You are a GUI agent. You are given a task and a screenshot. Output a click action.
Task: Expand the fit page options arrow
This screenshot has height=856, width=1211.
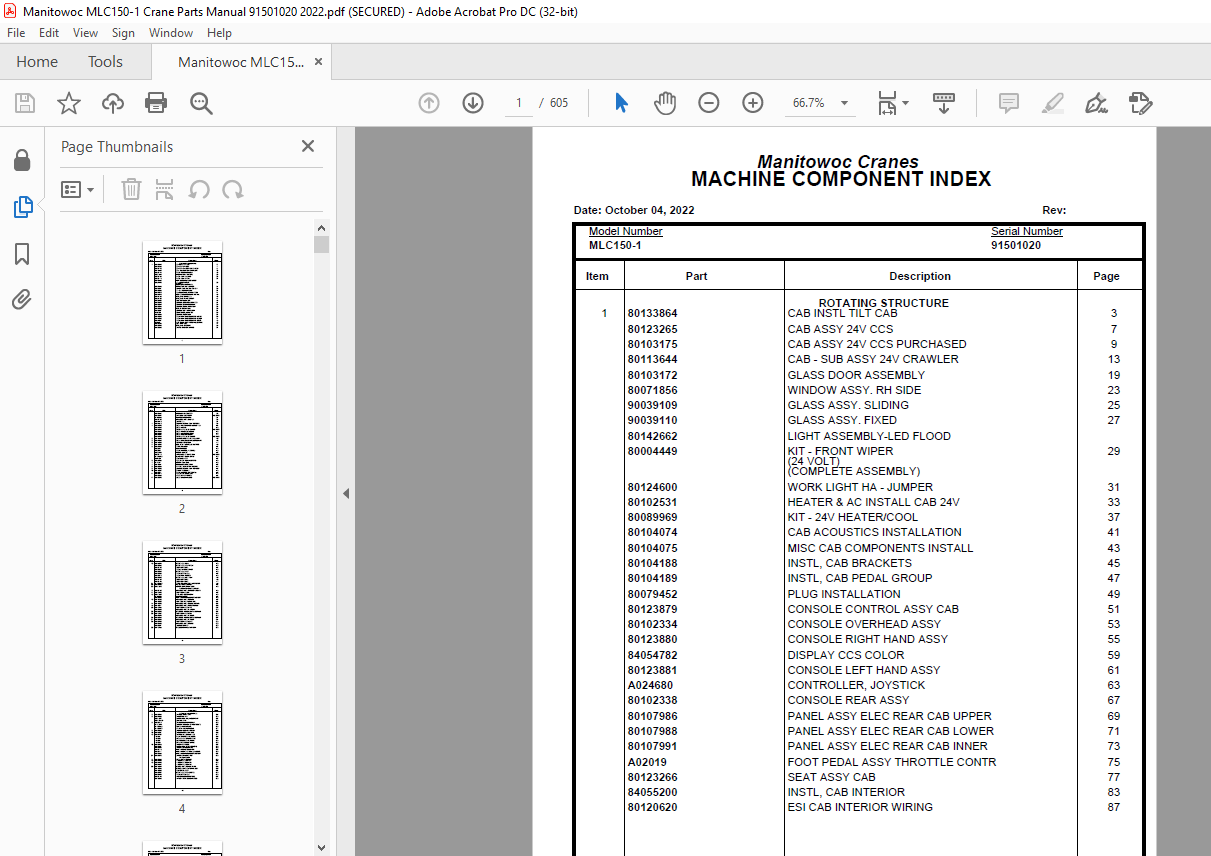click(x=905, y=103)
